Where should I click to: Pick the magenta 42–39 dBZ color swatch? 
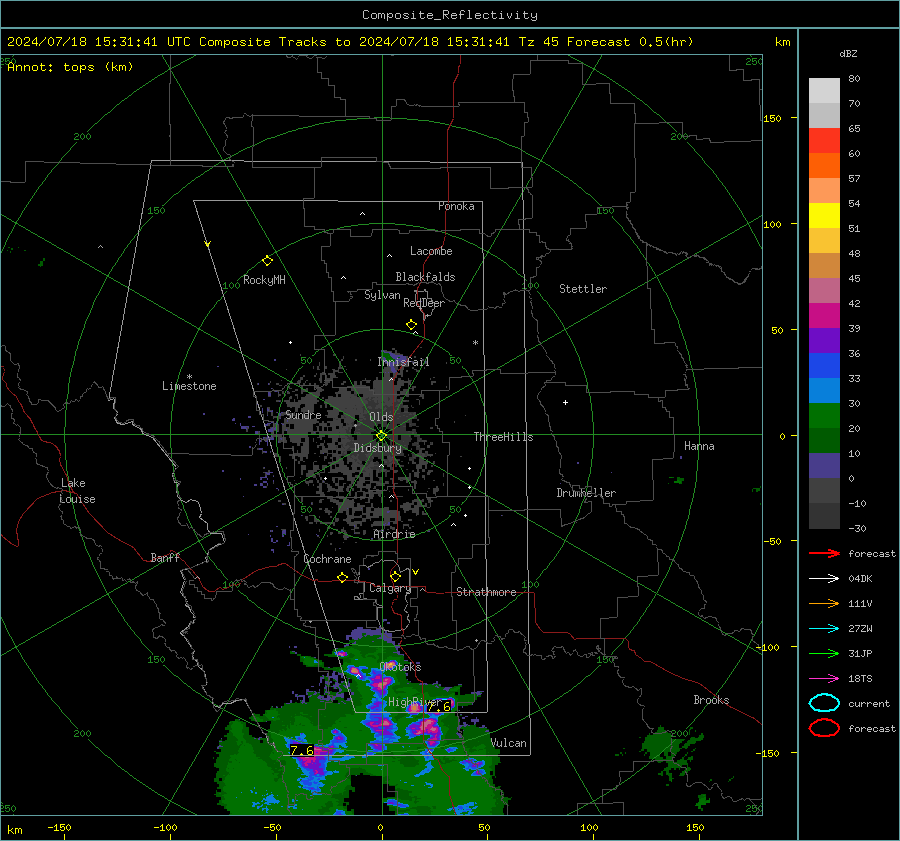pyautogui.click(x=824, y=315)
